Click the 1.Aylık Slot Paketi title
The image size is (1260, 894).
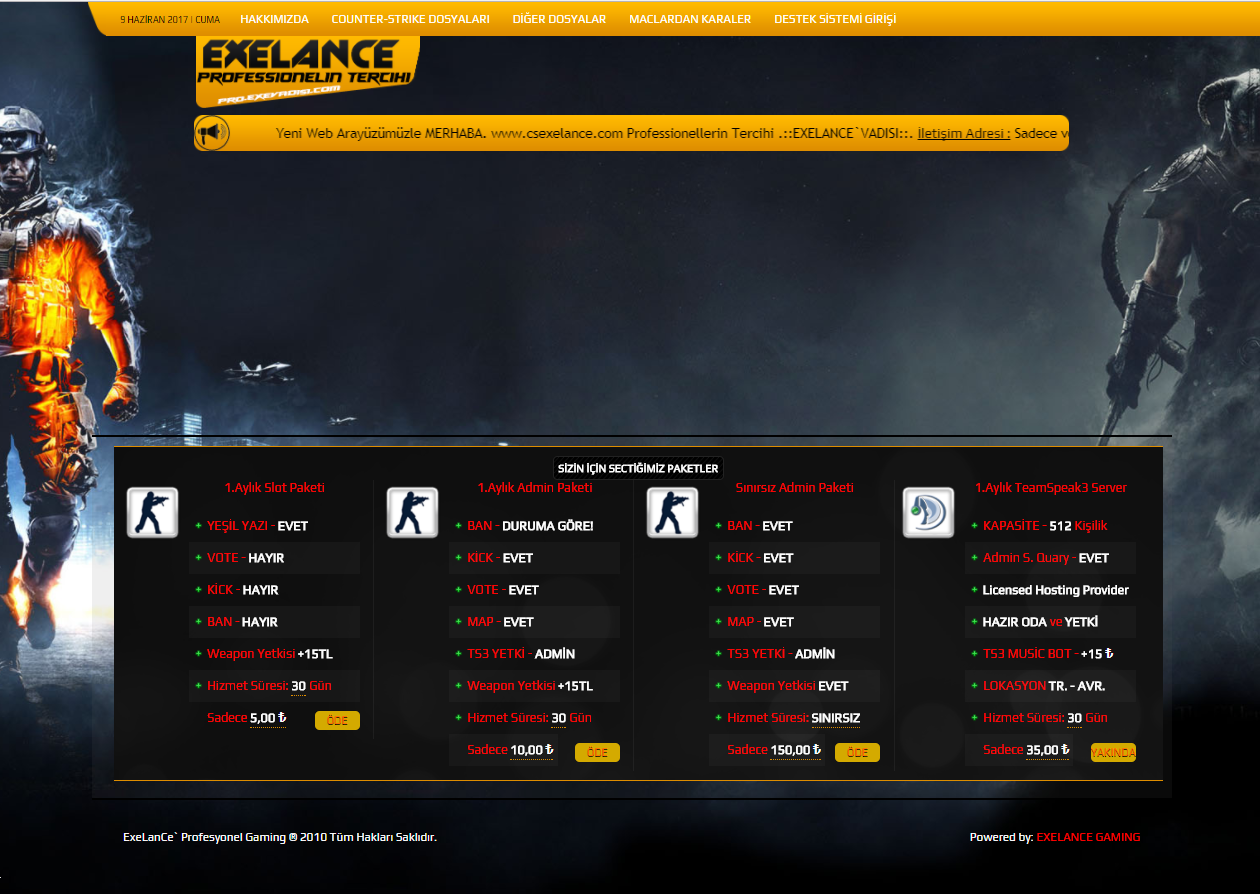tap(275, 487)
